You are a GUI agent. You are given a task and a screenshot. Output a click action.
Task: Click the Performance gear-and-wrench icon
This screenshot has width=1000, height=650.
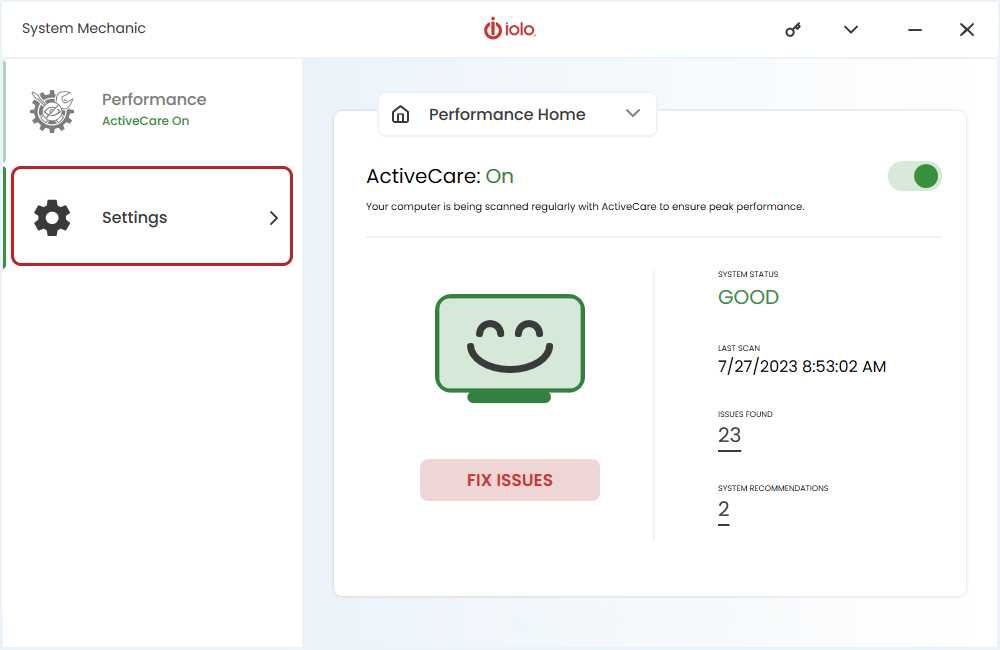52,111
